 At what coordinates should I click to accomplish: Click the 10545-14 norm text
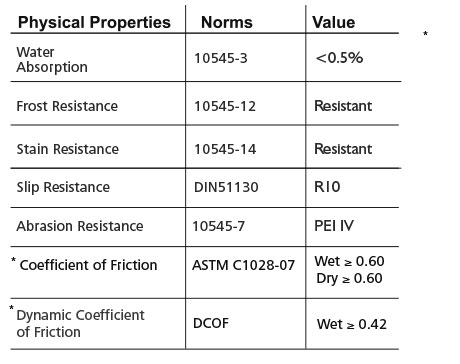[225, 149]
